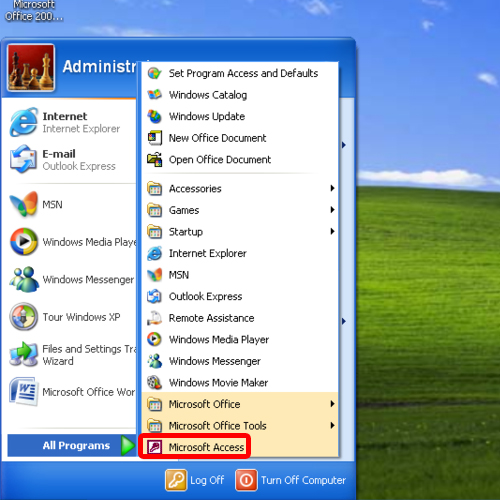
Task: Expand the Microsoft Office Tools submenu arrow
Action: [x=332, y=425]
